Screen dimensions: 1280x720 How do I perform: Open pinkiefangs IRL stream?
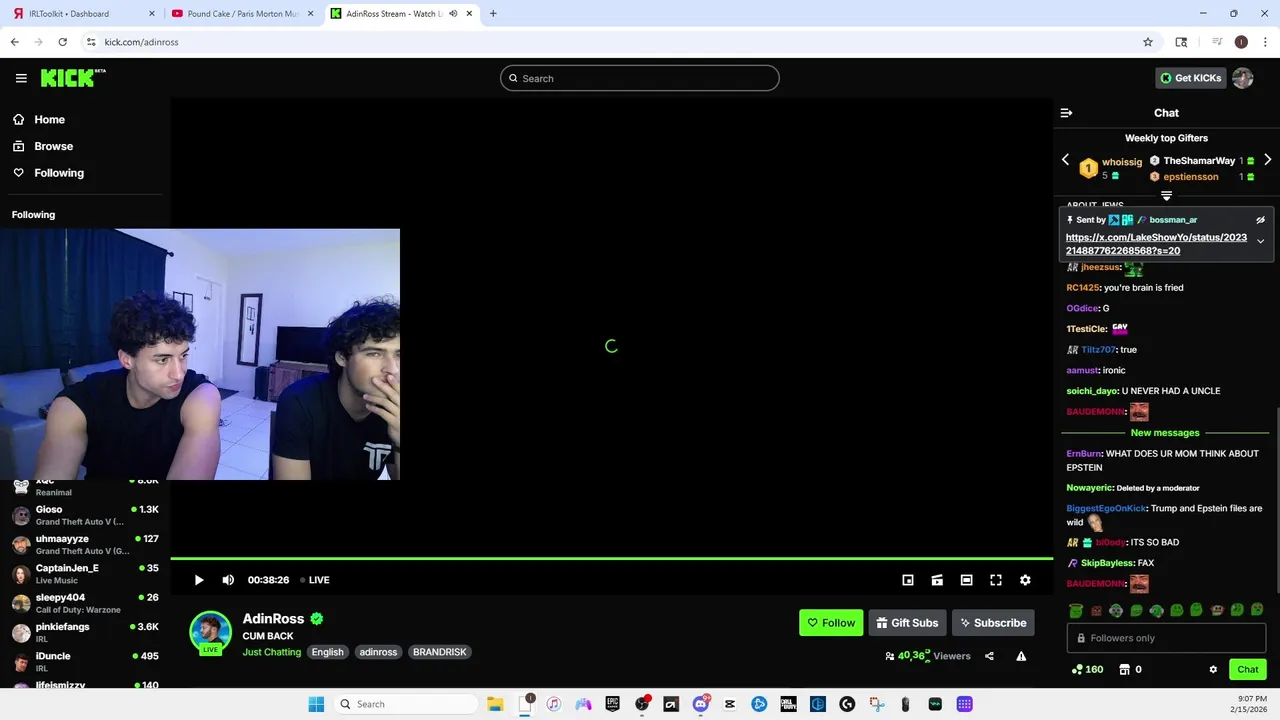click(x=85, y=633)
